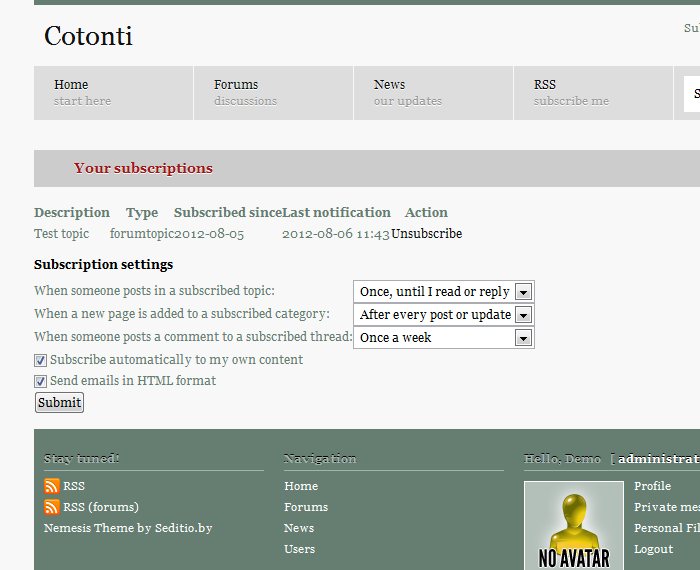Open the RSS subscribe me menu item
Viewport: 700px width, 570px height.
coord(593,93)
